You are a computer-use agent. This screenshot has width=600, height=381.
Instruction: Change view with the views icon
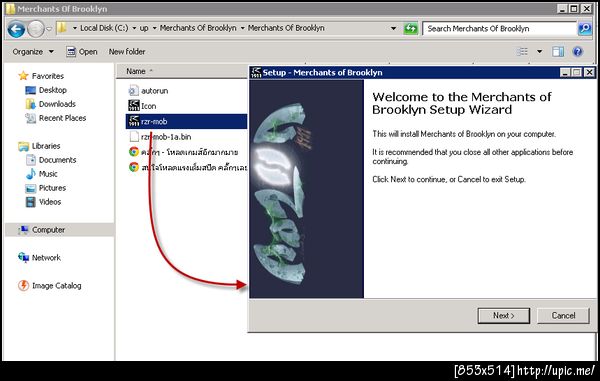click(522, 52)
